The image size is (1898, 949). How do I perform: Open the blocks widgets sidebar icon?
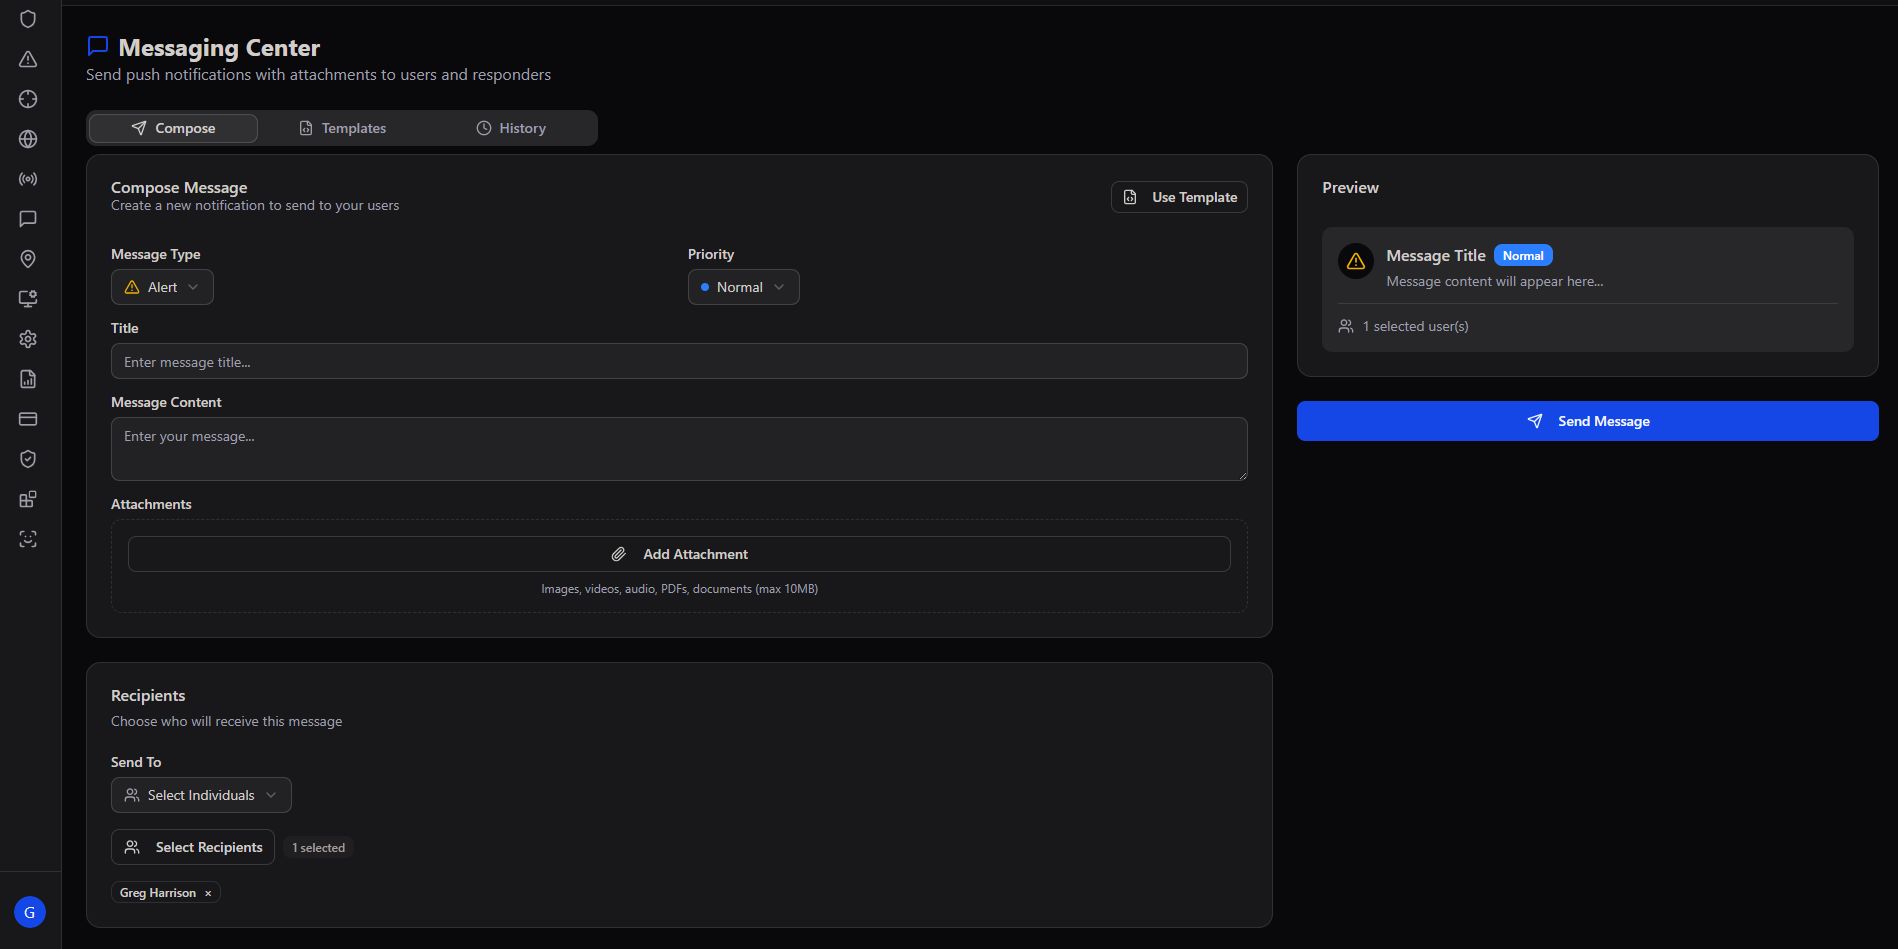[x=28, y=499]
